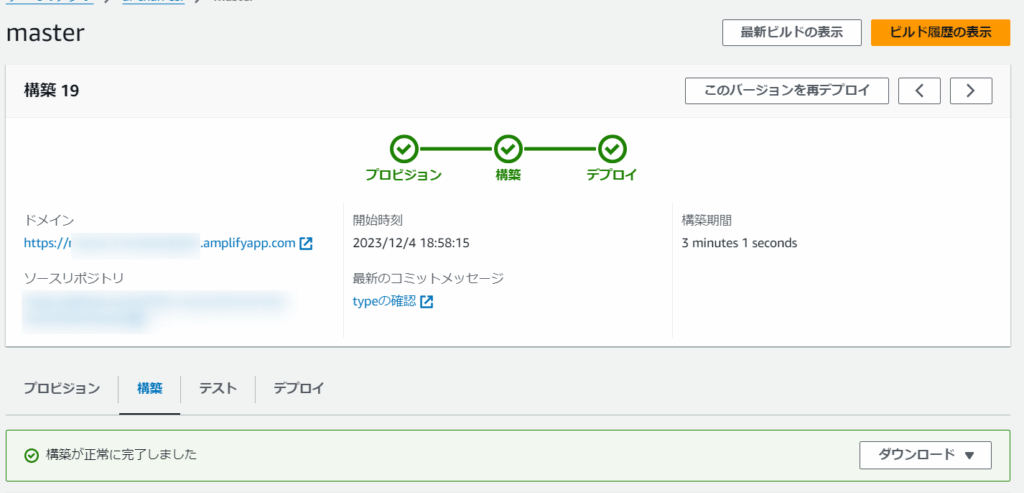Click external link icon beside amplifyapp.com domain
This screenshot has width=1024, height=493.
pos(306,243)
